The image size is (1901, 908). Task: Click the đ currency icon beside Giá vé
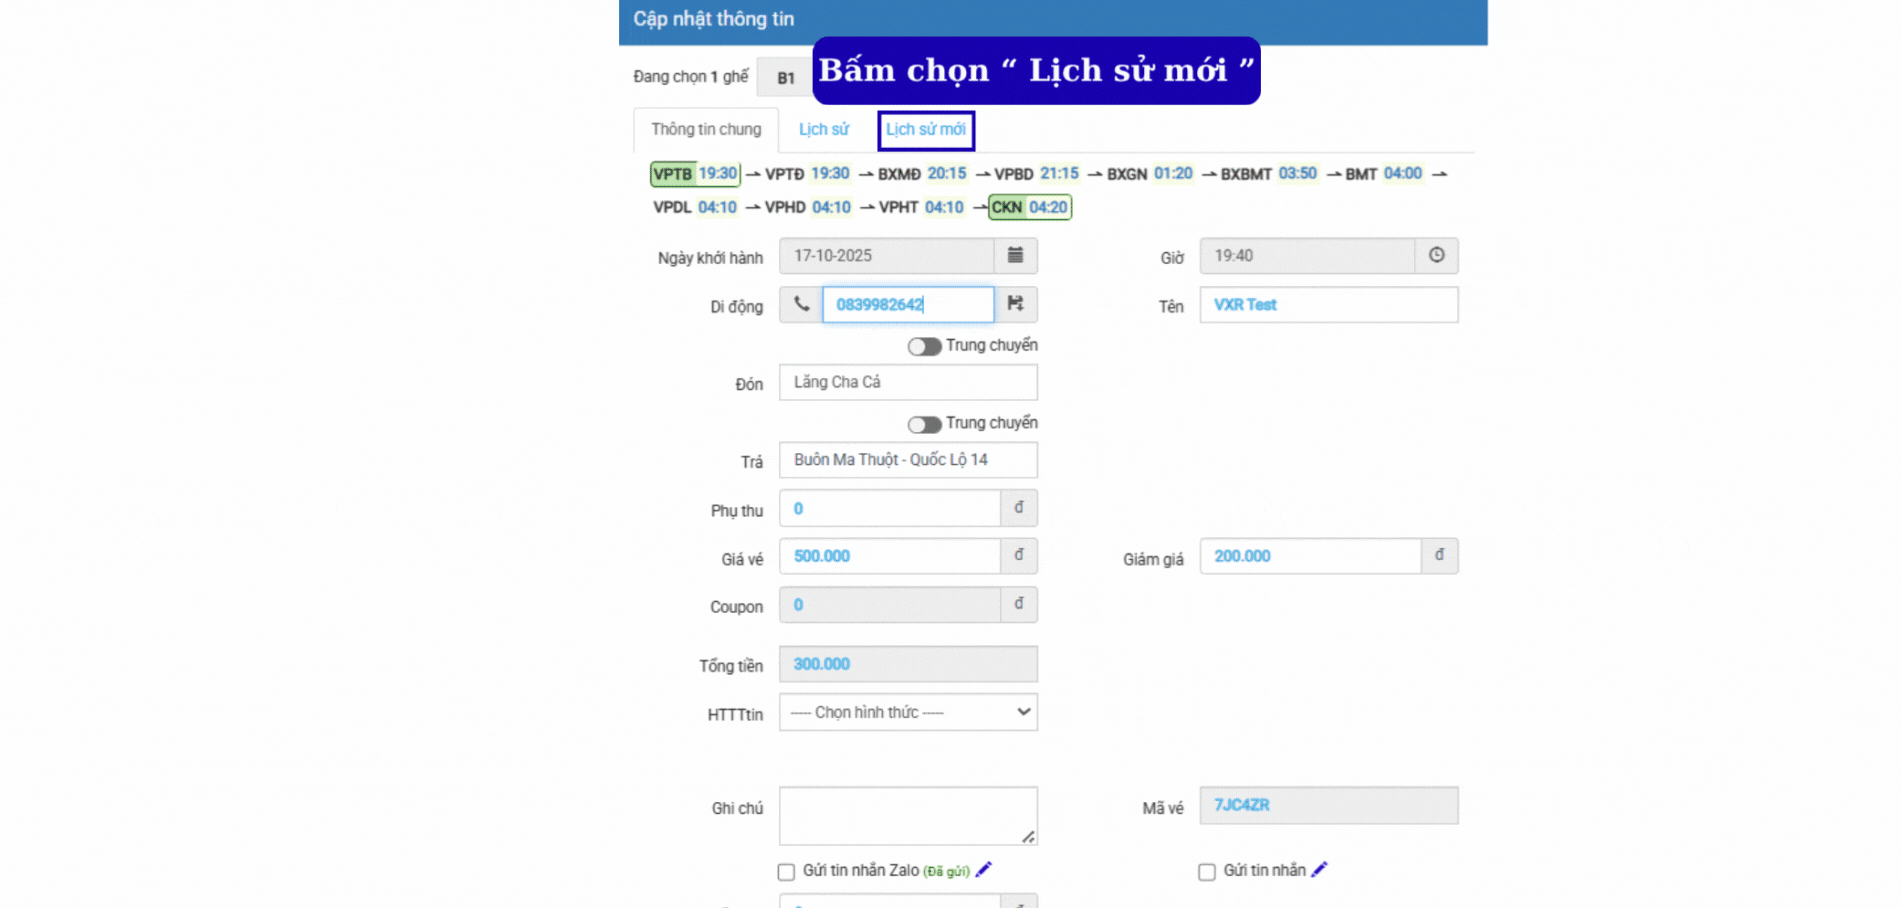(x=1018, y=556)
